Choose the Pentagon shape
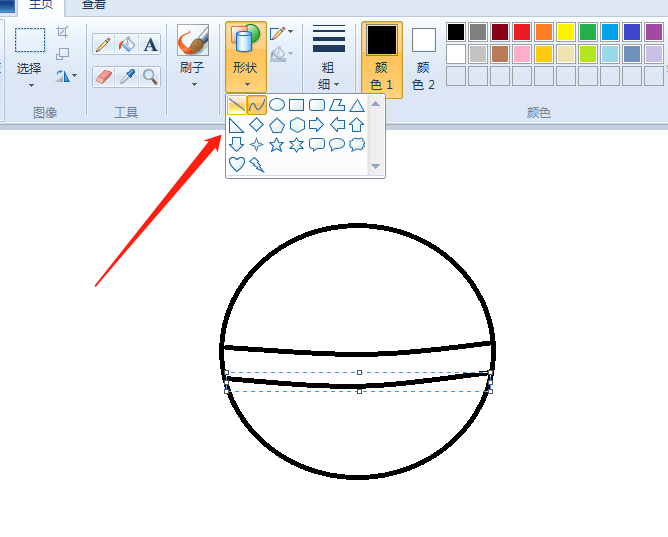Screen dimensions: 668x537 coord(277,125)
